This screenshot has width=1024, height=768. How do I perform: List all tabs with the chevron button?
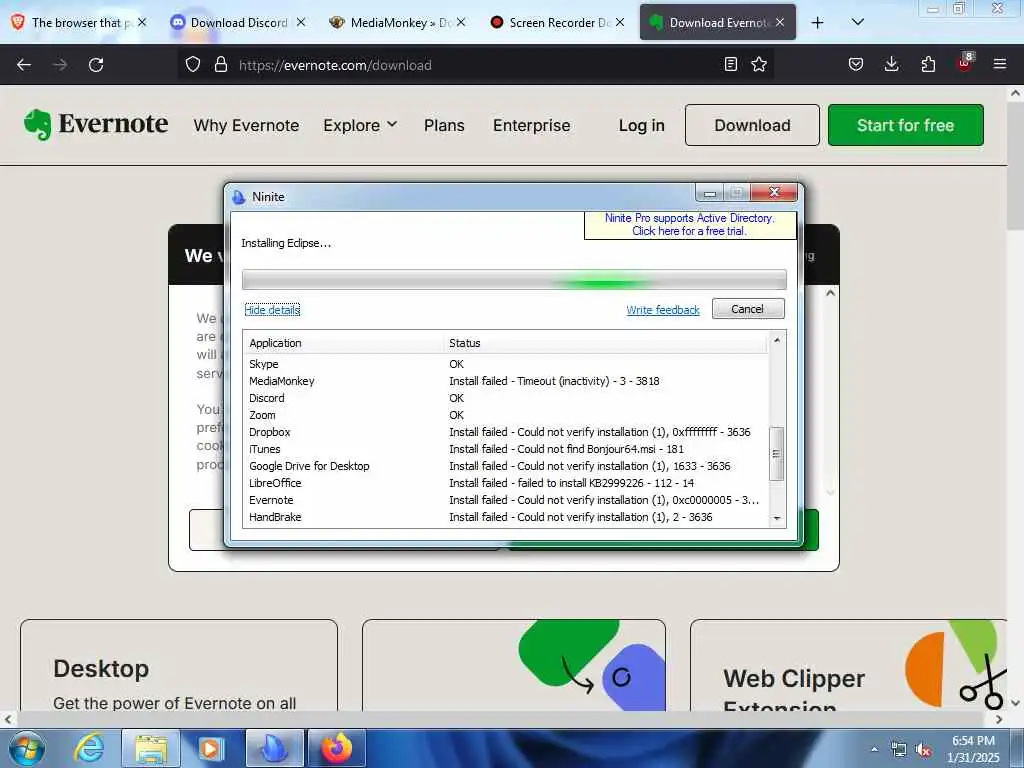pyautogui.click(x=857, y=23)
